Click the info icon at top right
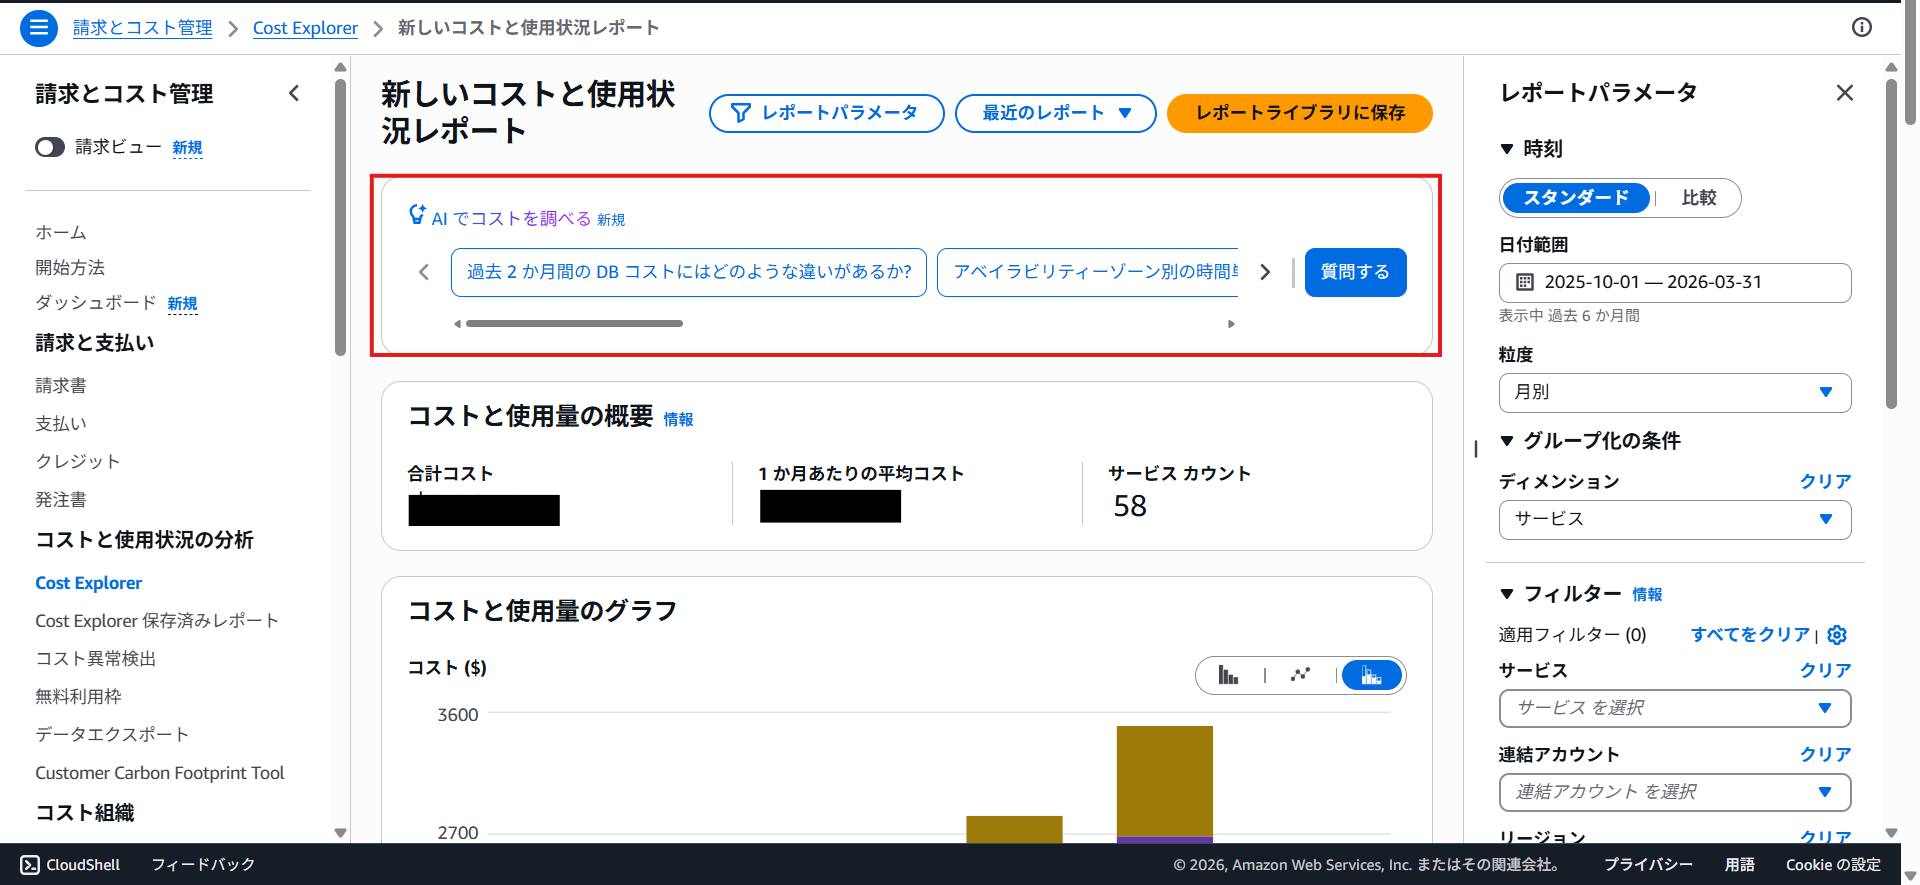 pos(1861,28)
